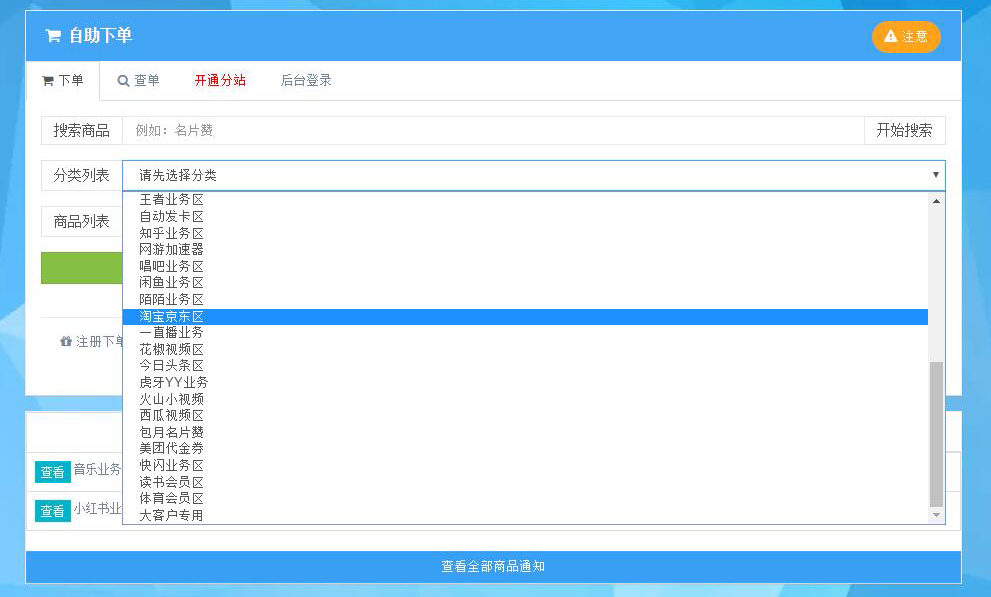991x597 pixels.
Task: Select the highlighted 淘宝京东区 option
Action: tap(525, 317)
